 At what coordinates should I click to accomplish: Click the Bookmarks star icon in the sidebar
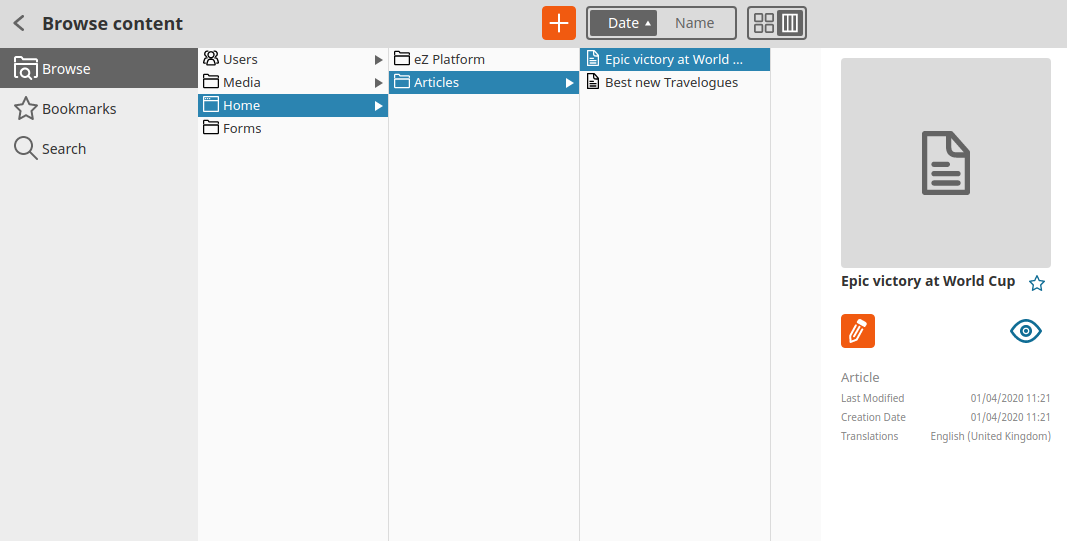coord(26,108)
